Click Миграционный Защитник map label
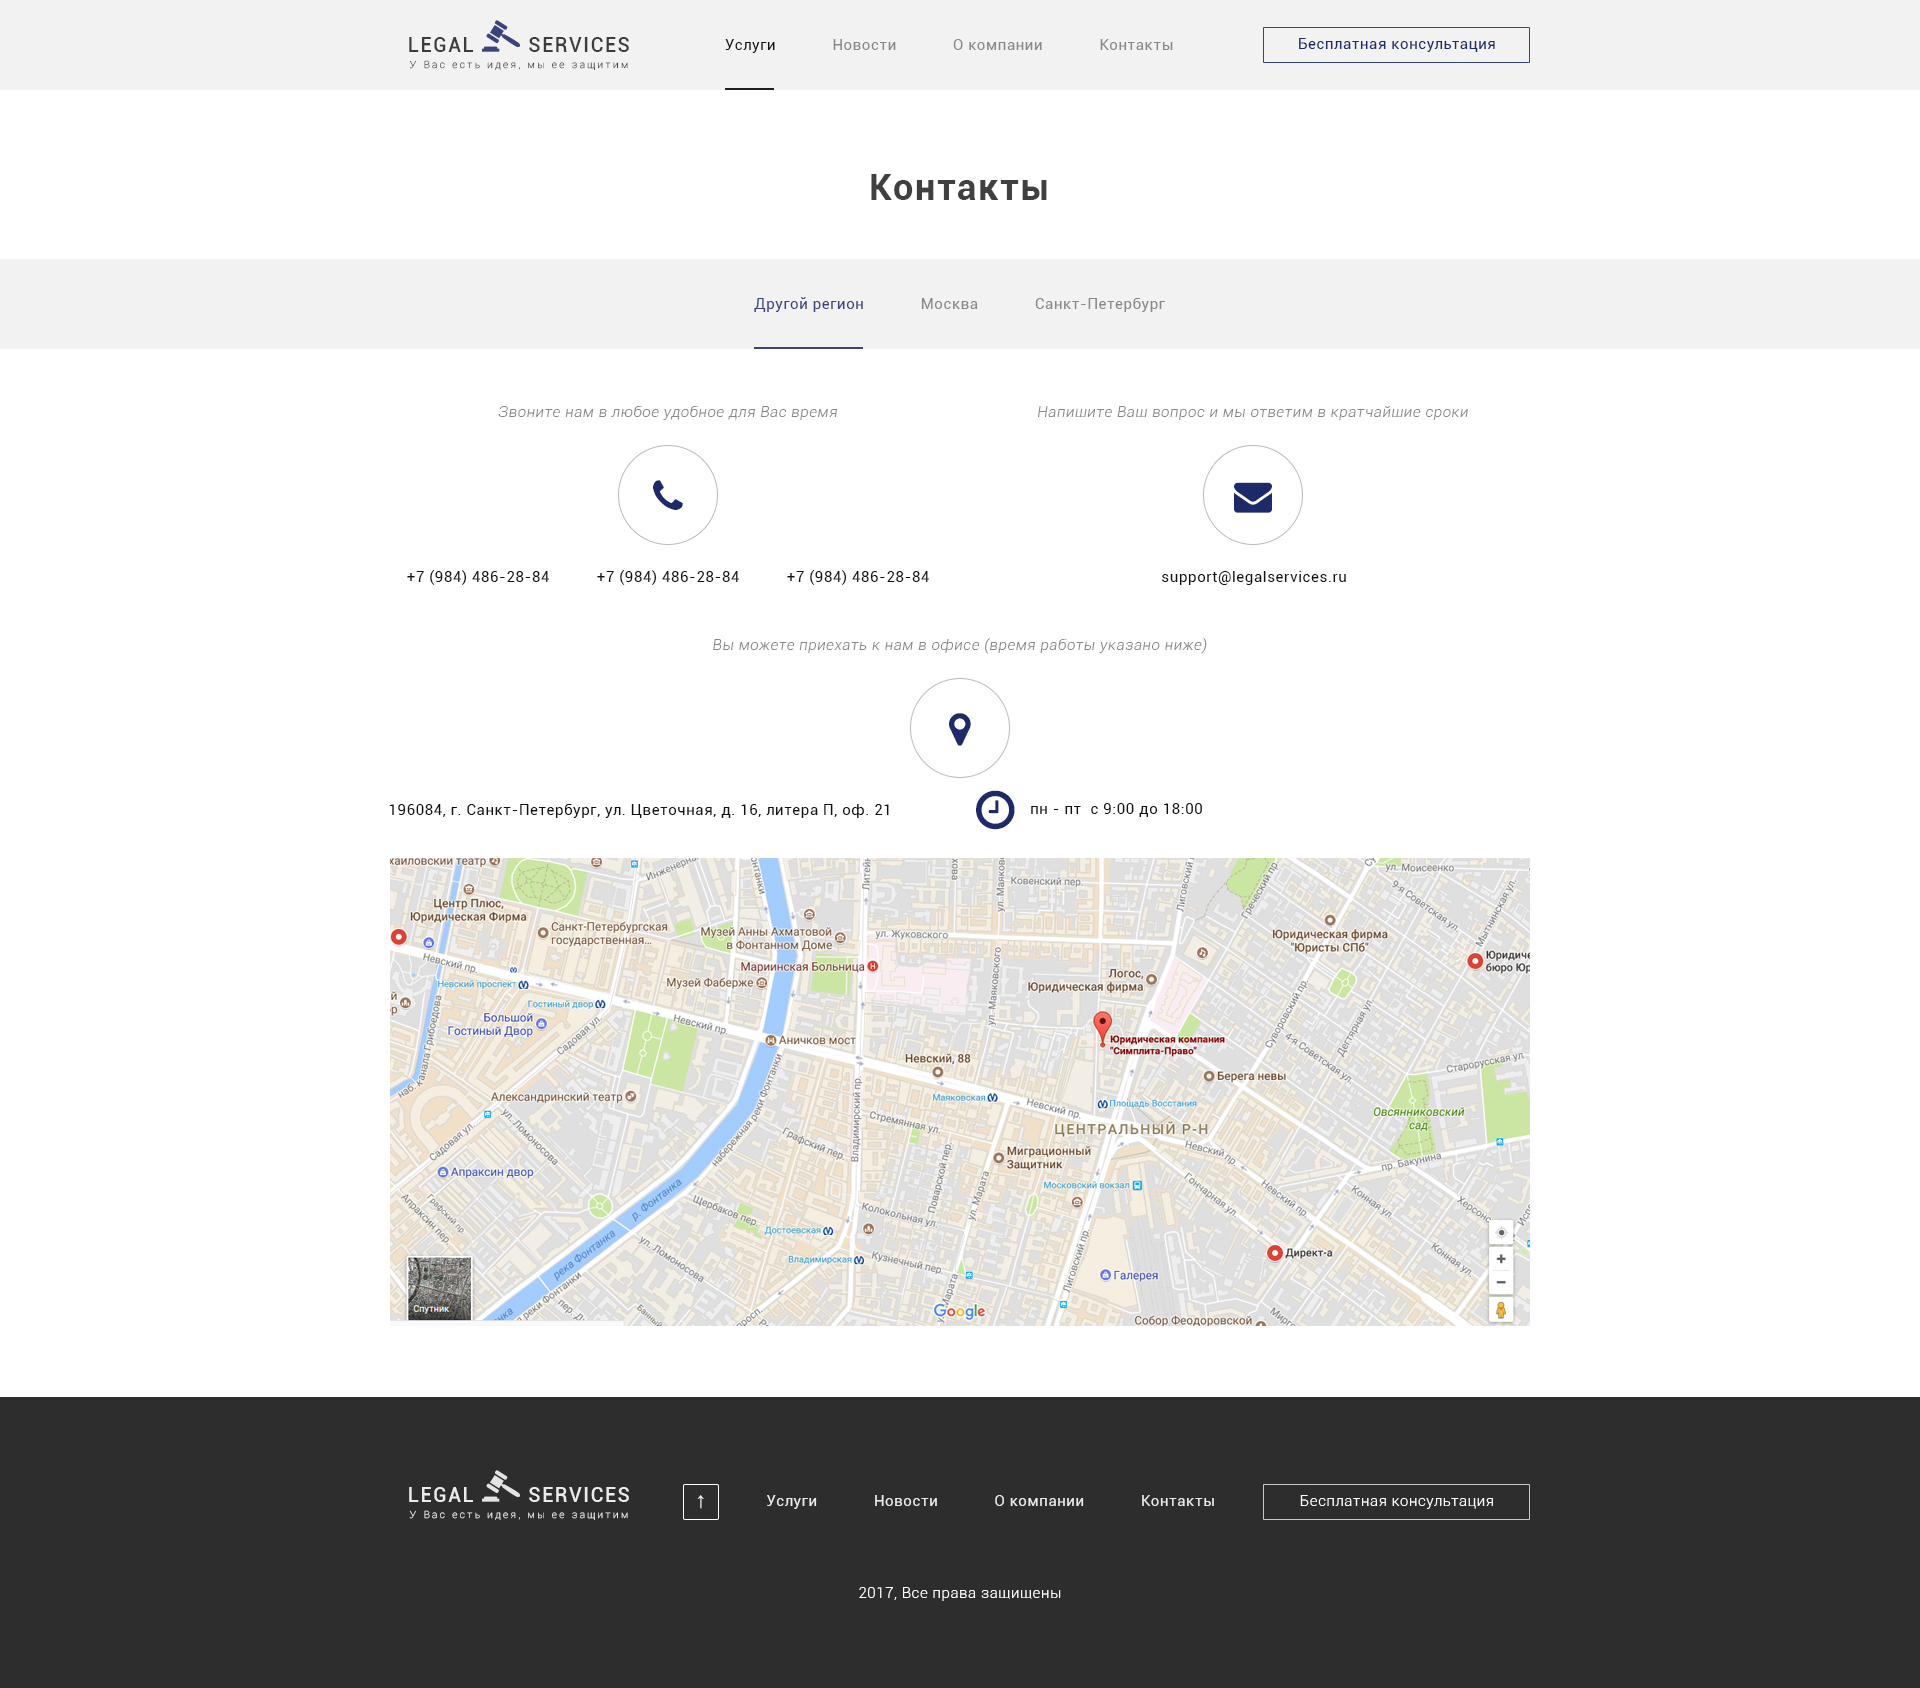Screen dimensions: 1920x1688 [1048, 1158]
